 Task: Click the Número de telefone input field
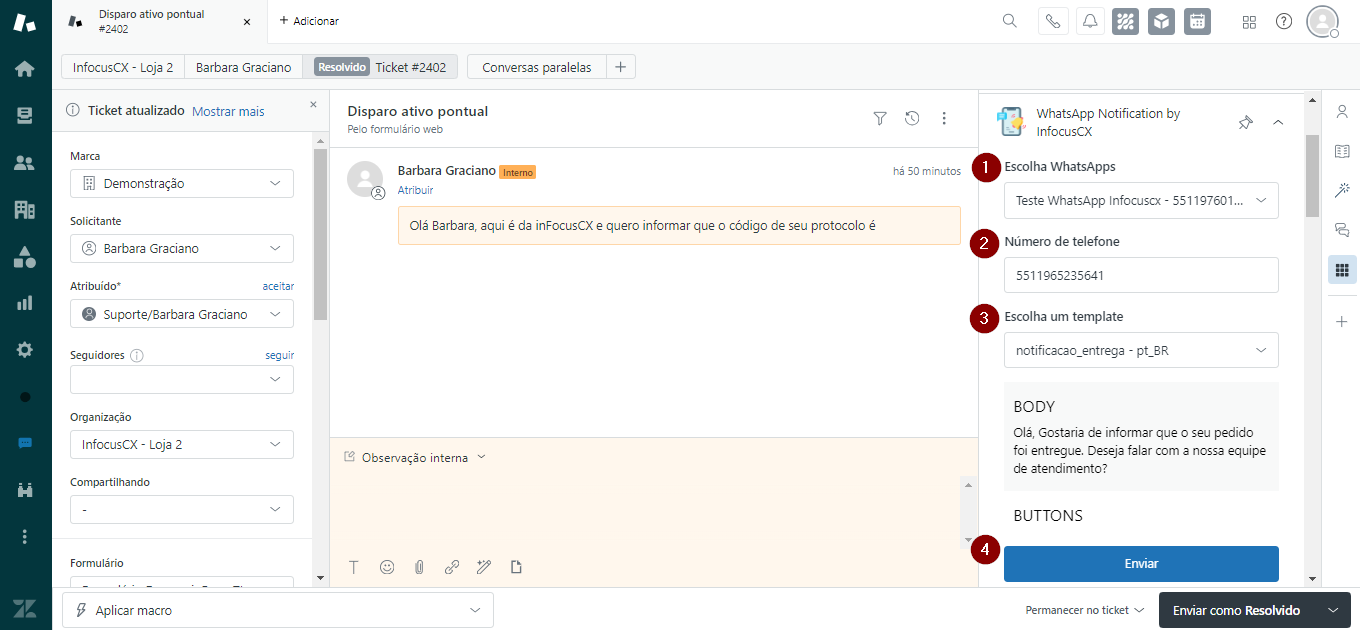click(x=1141, y=275)
